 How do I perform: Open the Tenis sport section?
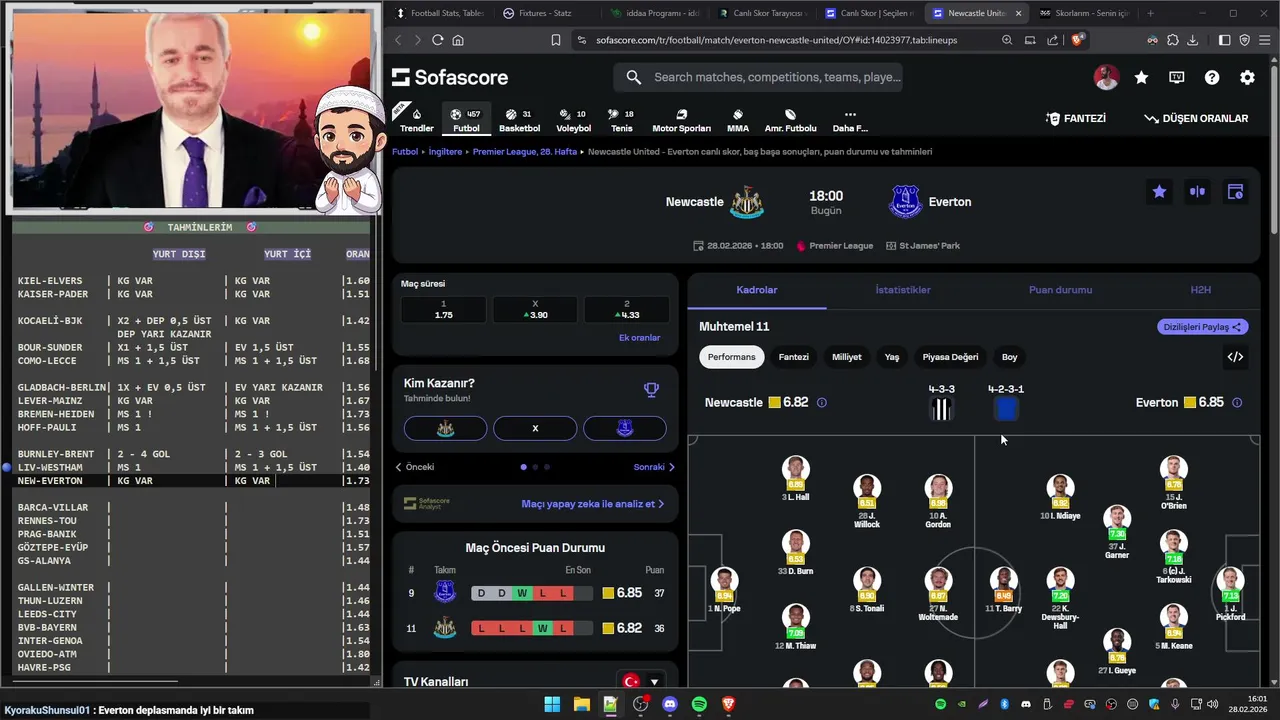click(622, 120)
